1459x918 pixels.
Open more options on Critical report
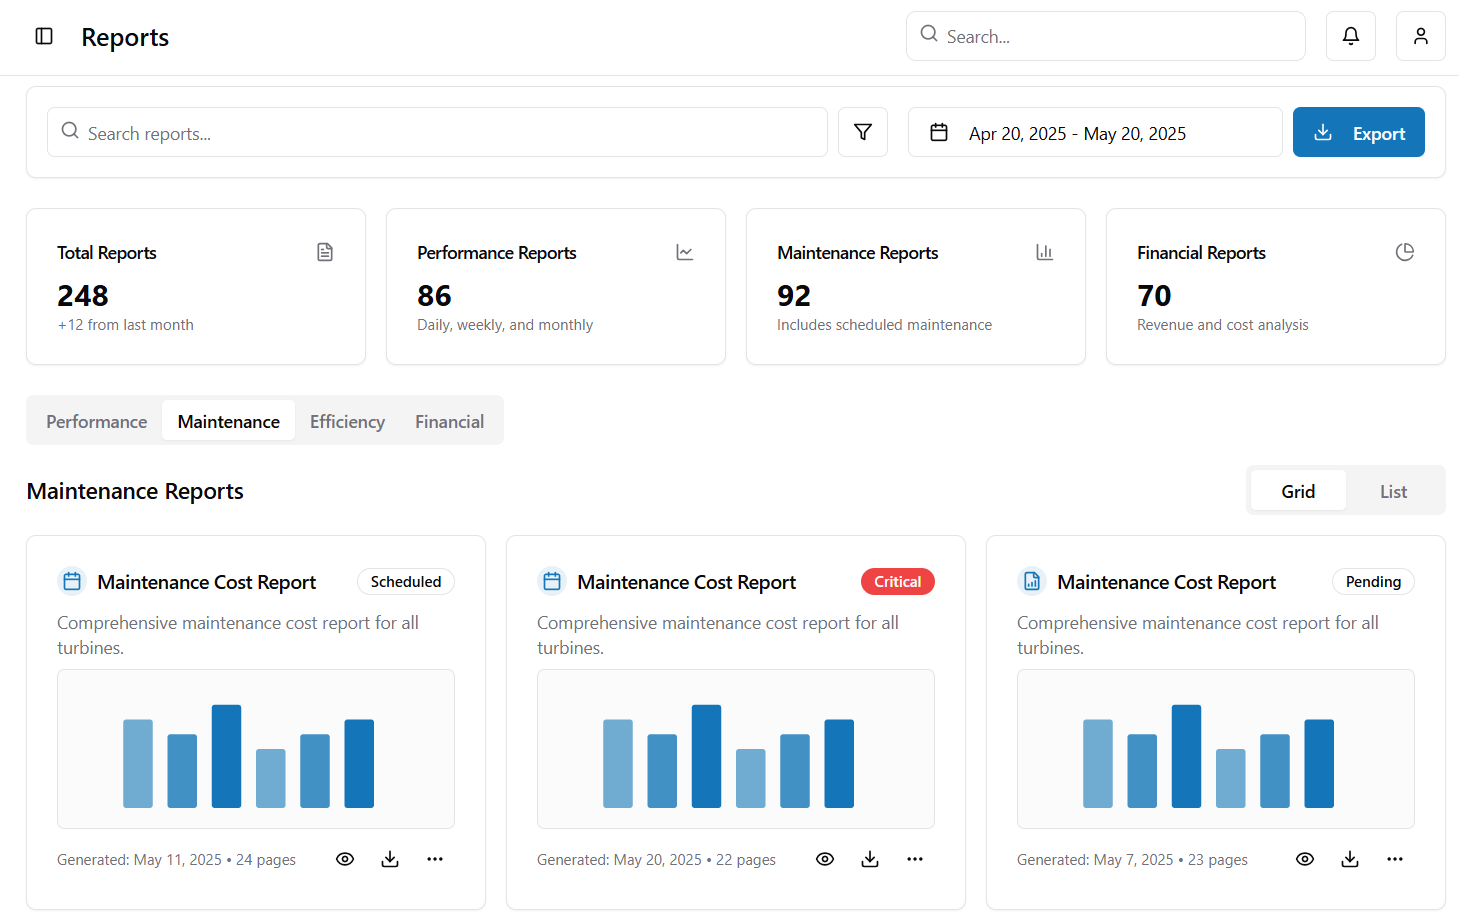click(x=915, y=859)
